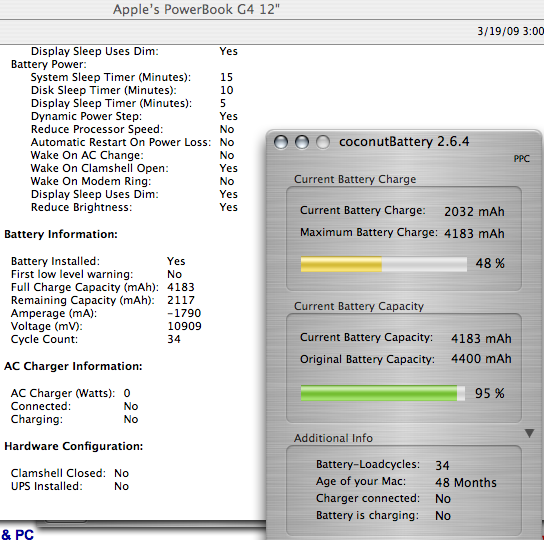Image resolution: width=544 pixels, height=540 pixels.
Task: Click the Voltage value 10909
Action: click(x=184, y=326)
